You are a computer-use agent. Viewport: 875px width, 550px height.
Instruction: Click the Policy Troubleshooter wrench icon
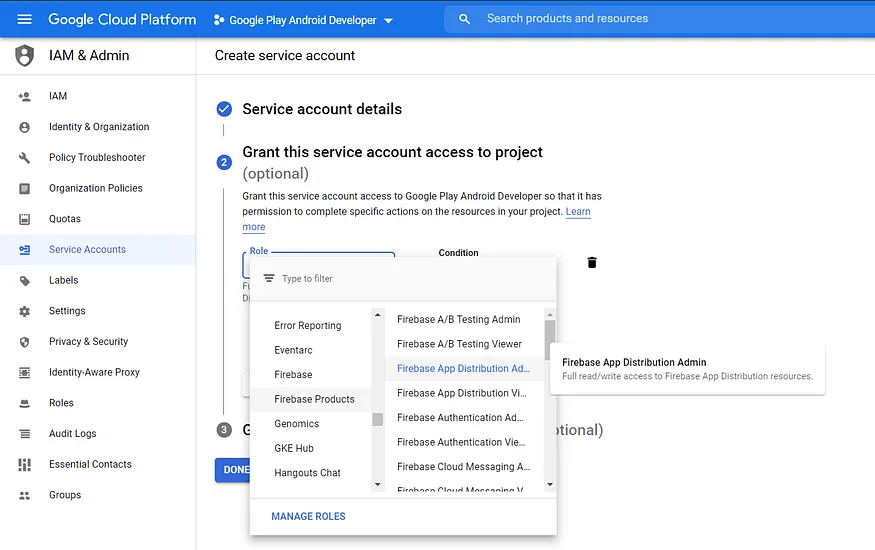tap(25, 158)
